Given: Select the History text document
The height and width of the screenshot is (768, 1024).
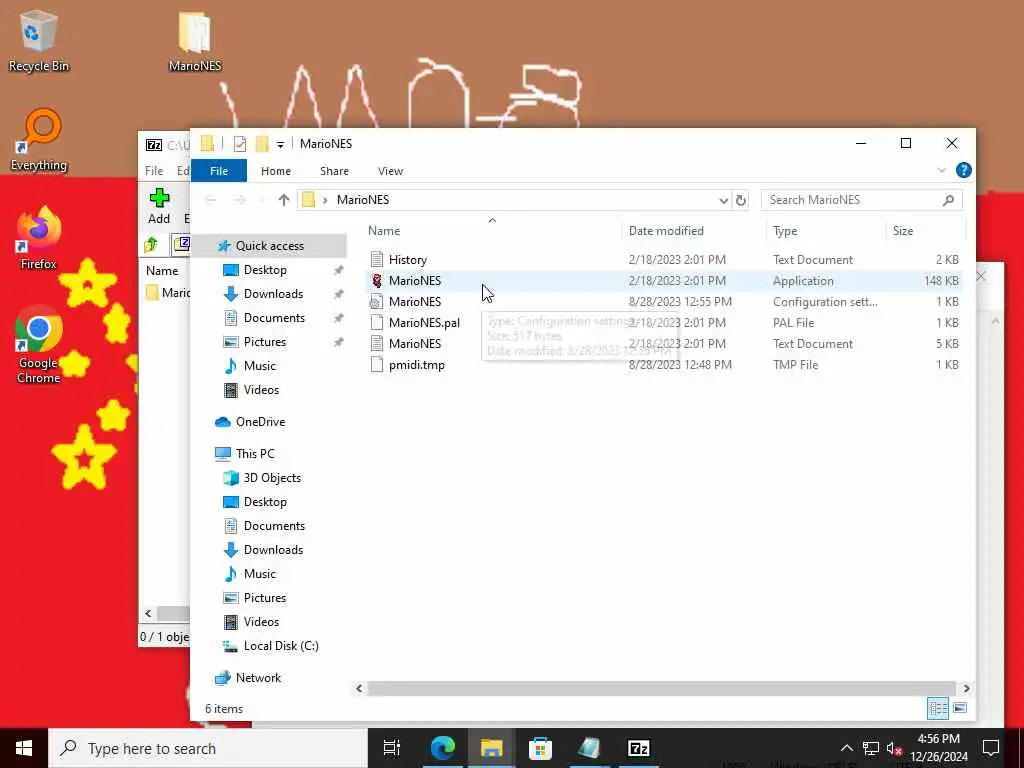Looking at the screenshot, I should click(664, 260).
